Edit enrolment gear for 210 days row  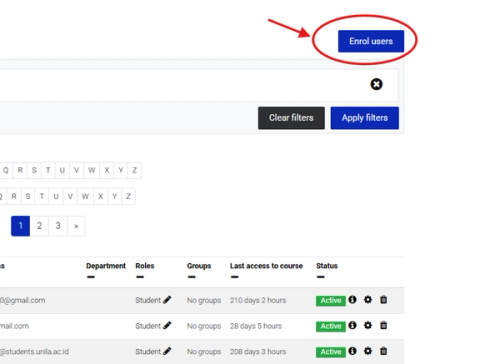(x=368, y=300)
